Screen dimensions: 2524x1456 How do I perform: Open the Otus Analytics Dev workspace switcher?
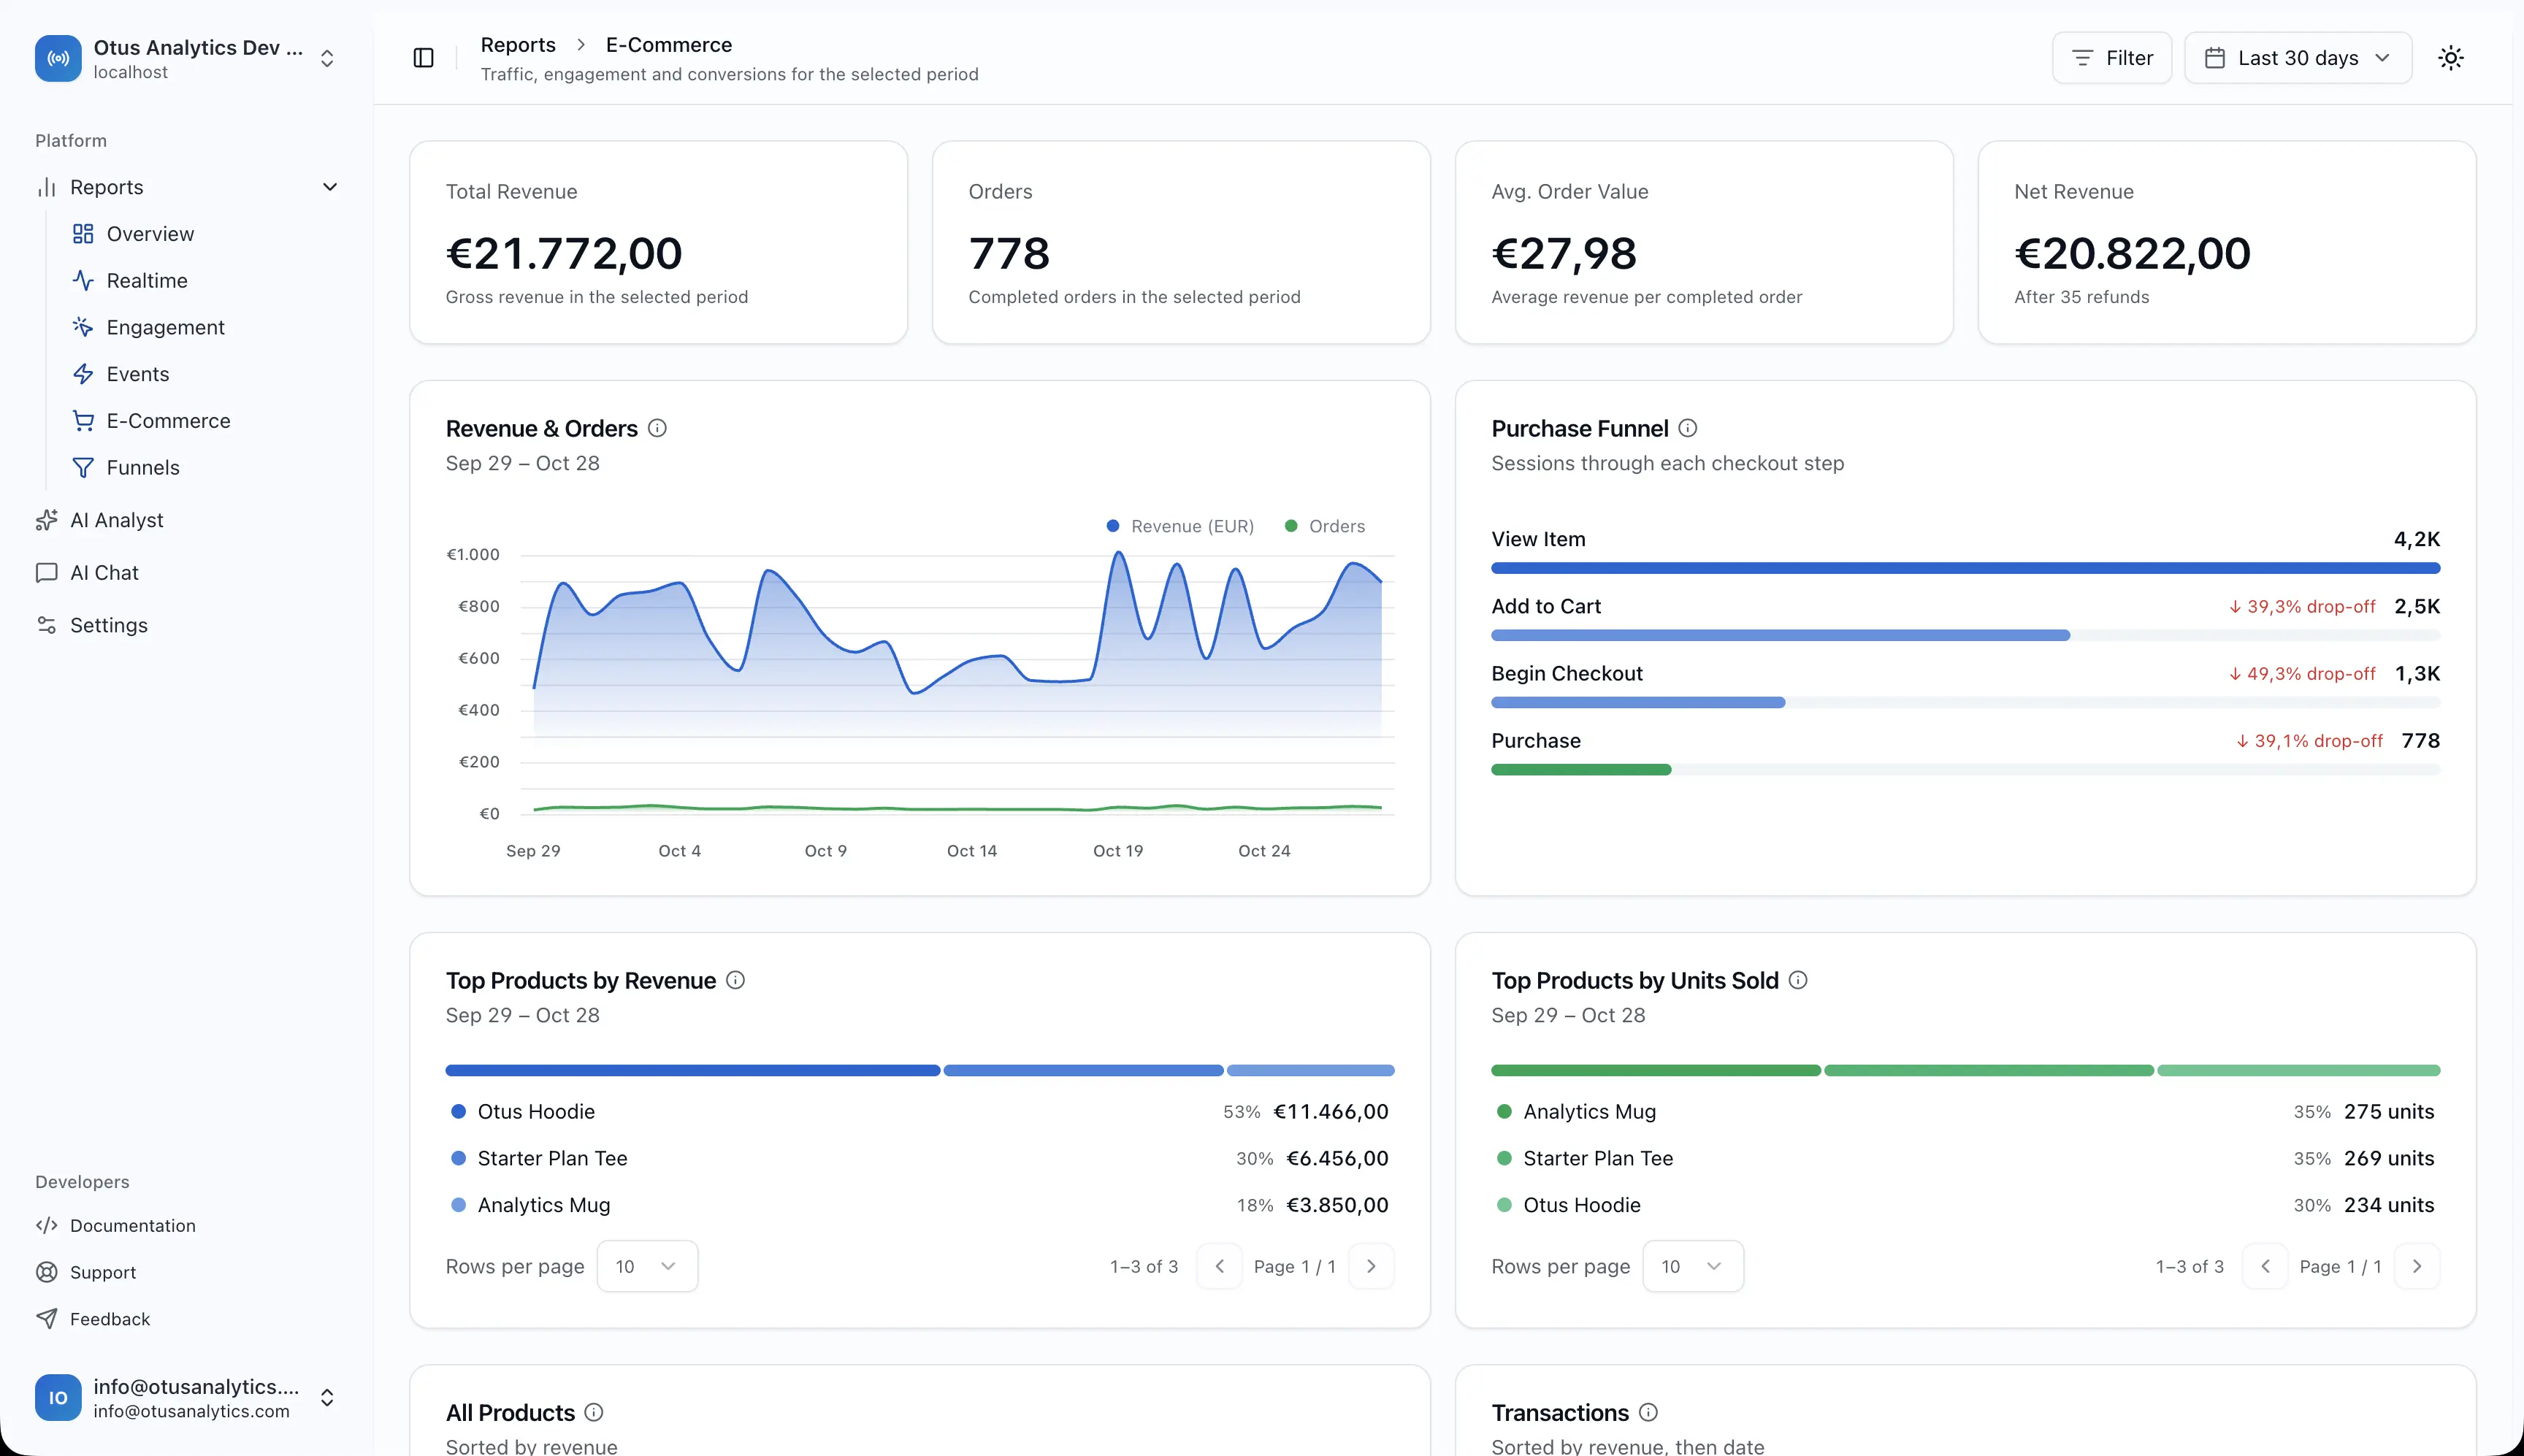tap(187, 58)
